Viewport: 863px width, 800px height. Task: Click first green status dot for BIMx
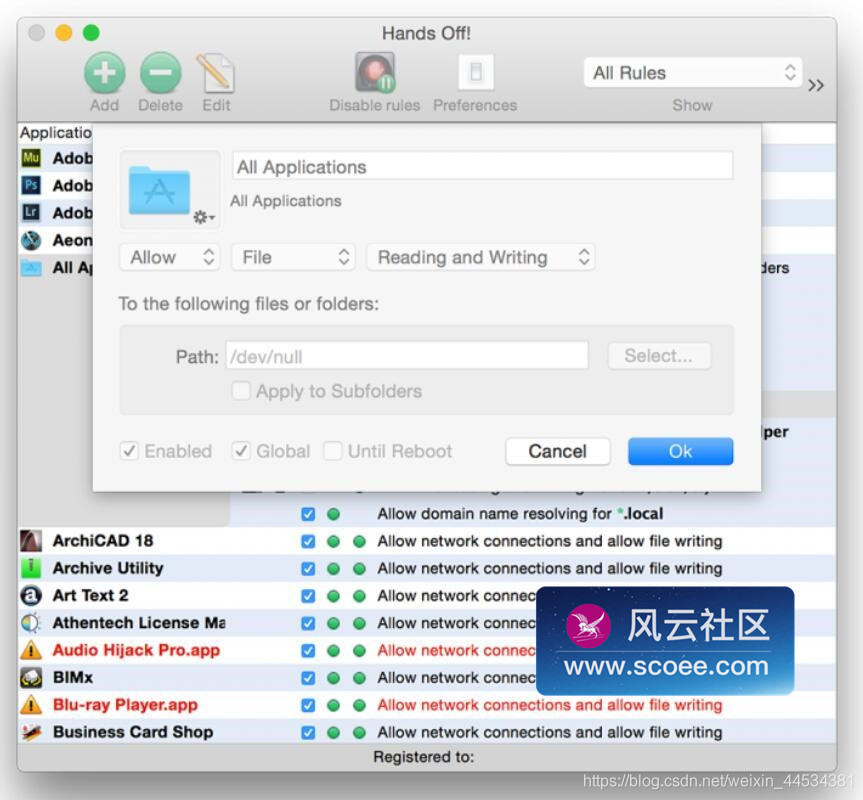pos(333,678)
